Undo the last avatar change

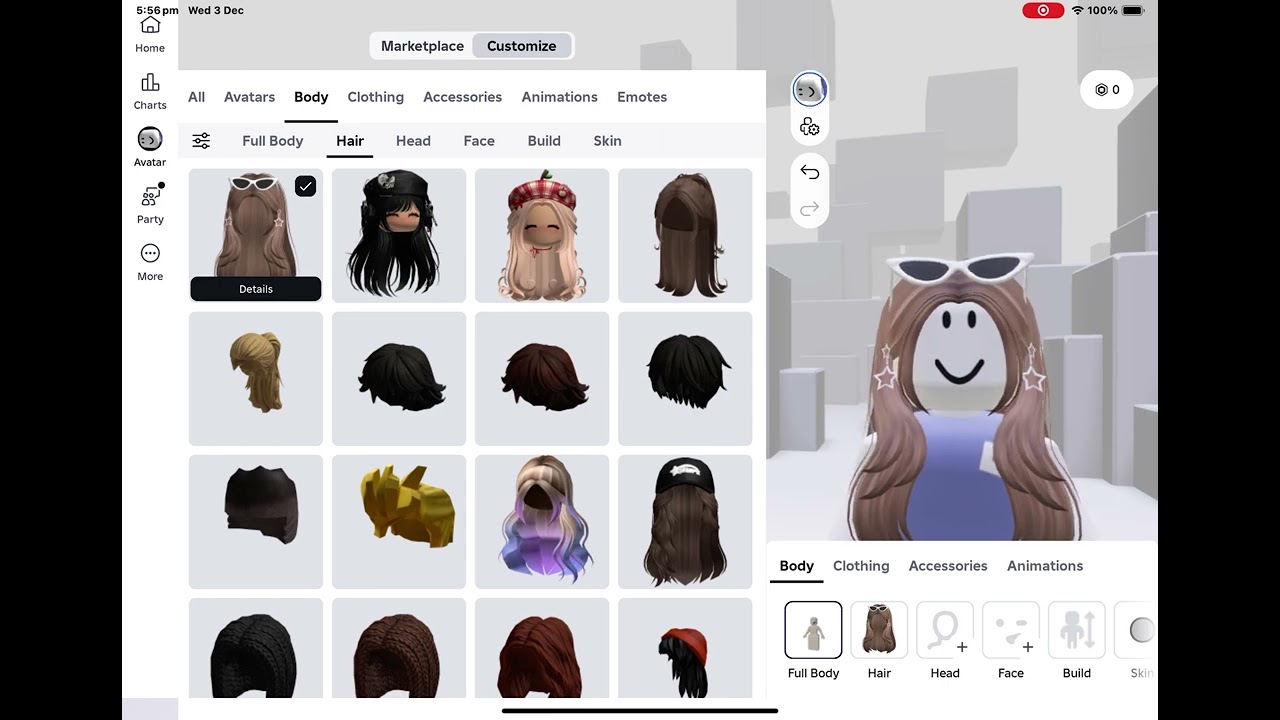pos(810,172)
